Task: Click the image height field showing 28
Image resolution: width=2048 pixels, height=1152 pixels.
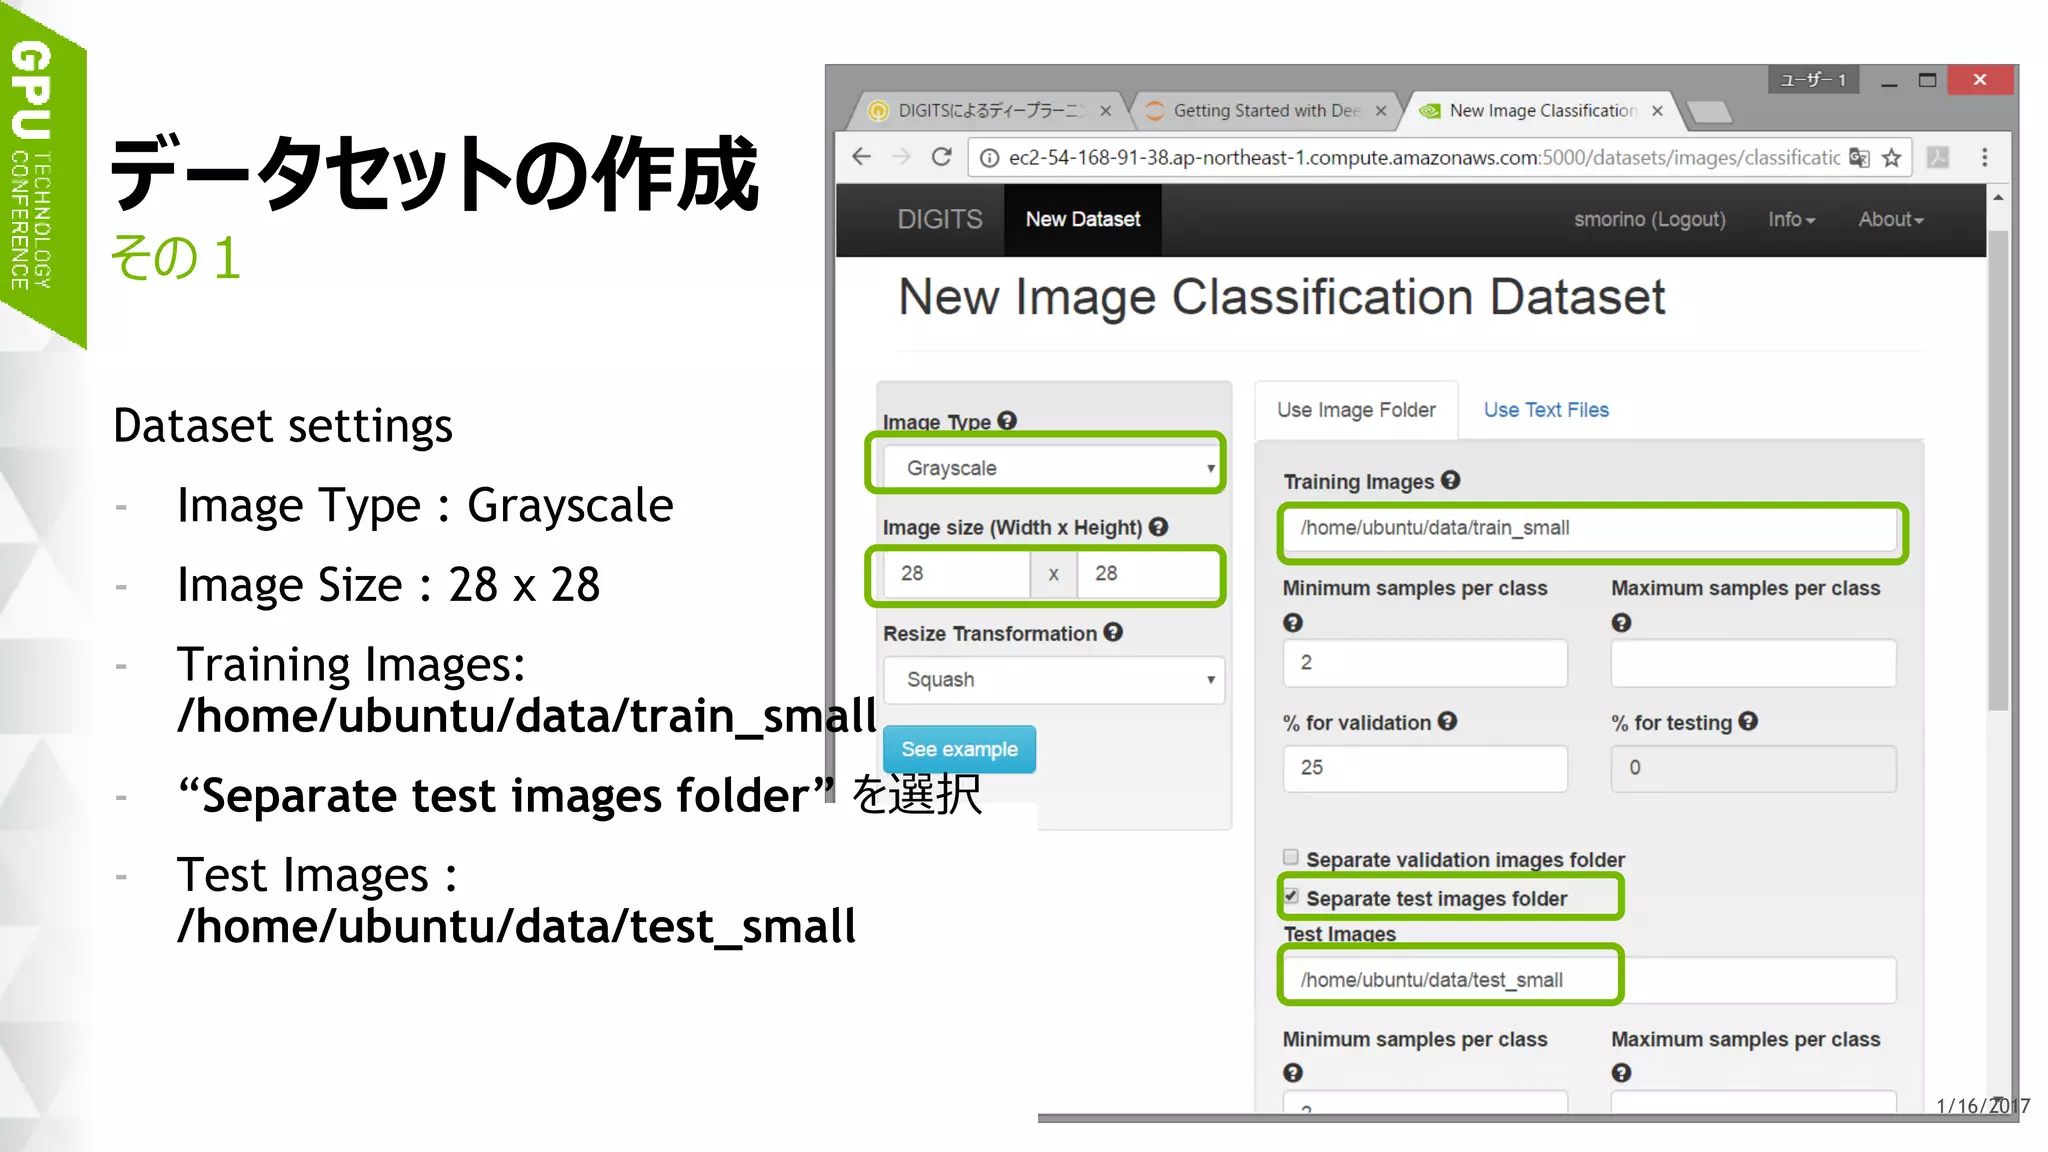Action: click(1148, 574)
